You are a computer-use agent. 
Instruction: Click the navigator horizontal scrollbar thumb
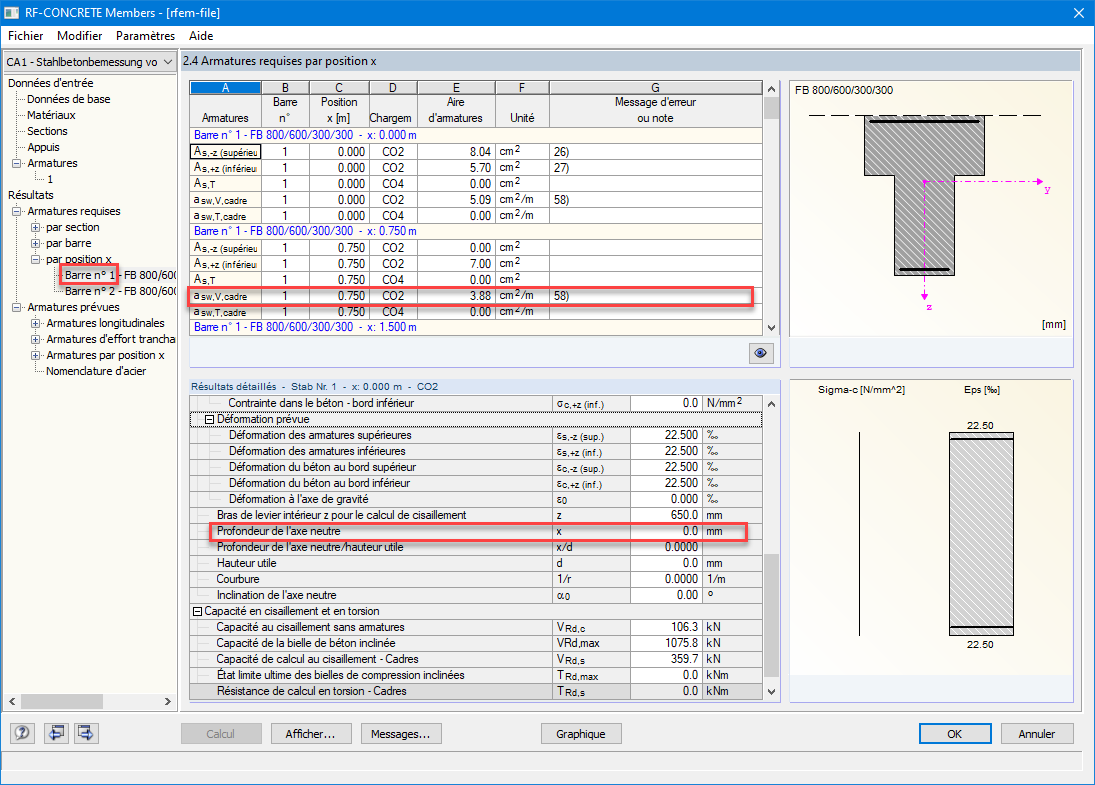pyautogui.click(x=61, y=701)
